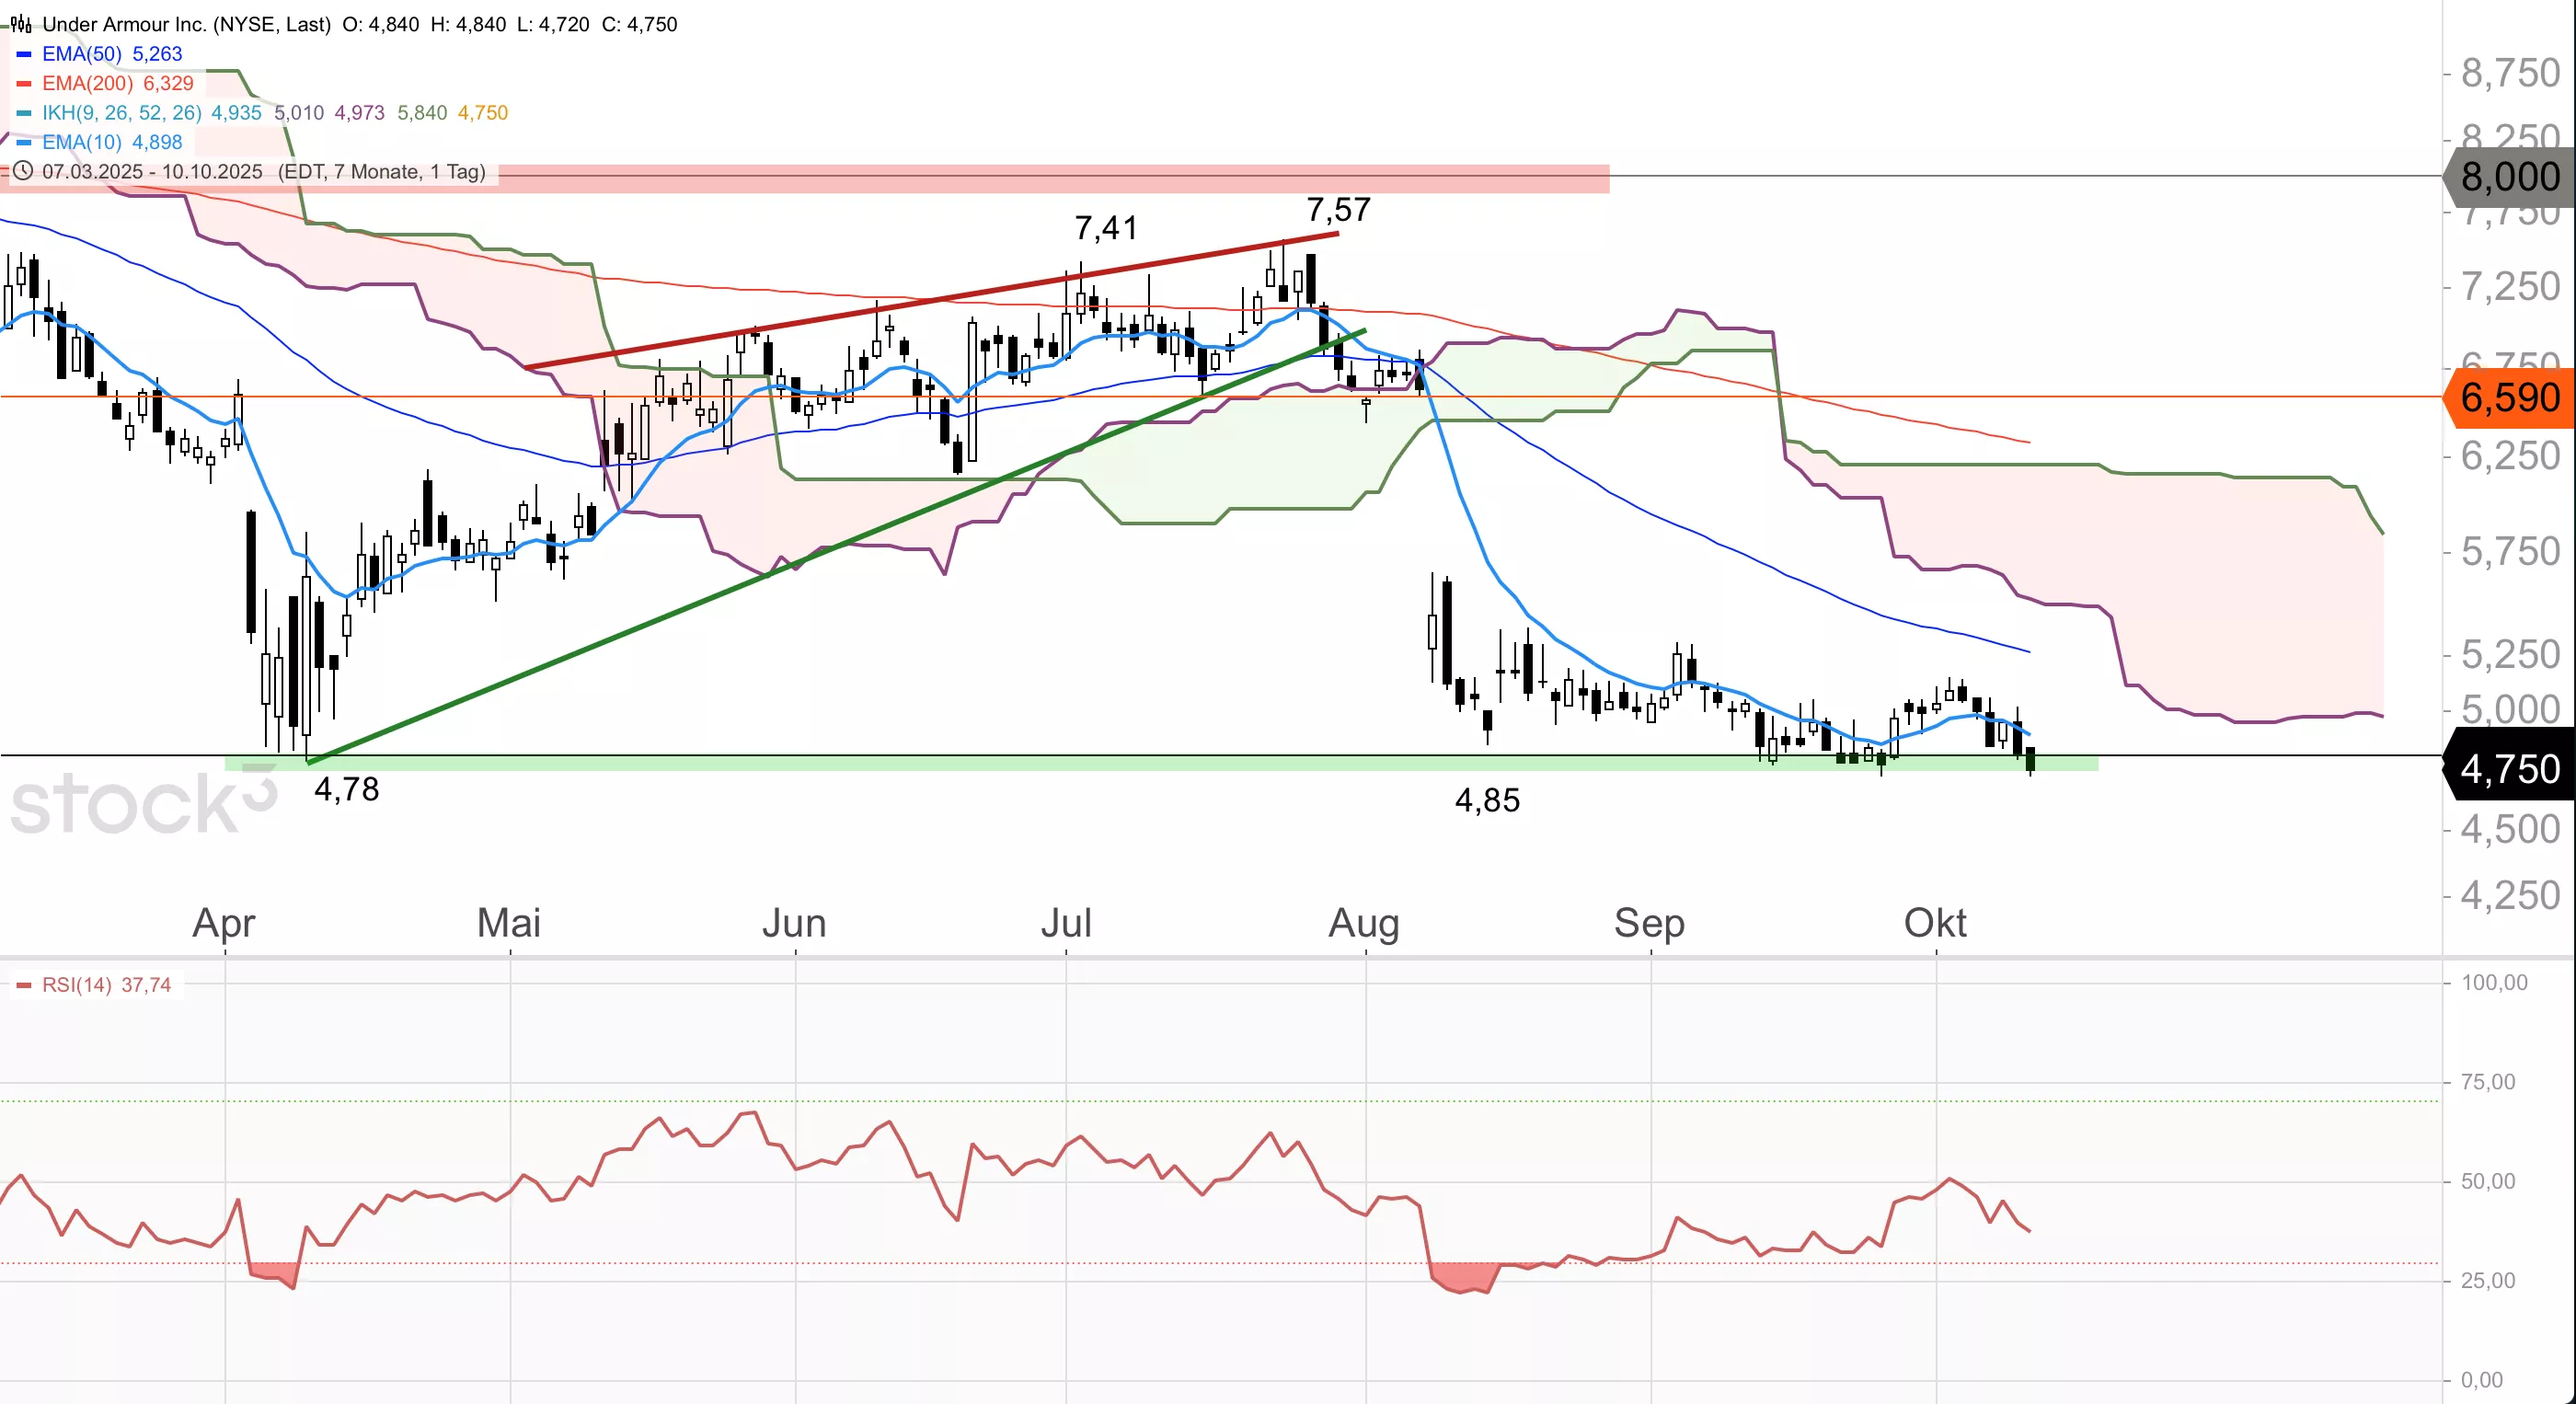Click the candlestick chart-type icon
Viewport: 2576px width, 1404px height.
pos(21,24)
